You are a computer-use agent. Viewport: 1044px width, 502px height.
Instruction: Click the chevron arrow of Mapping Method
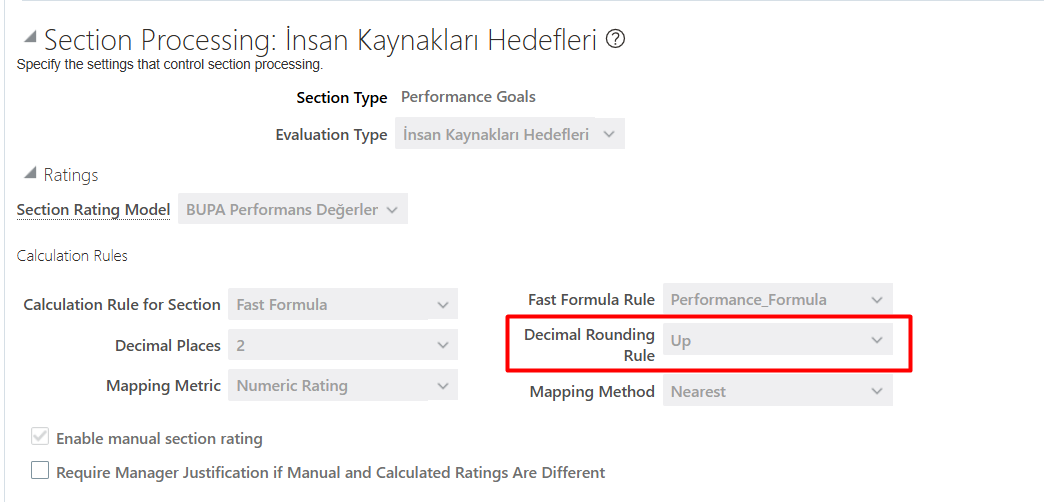tap(877, 391)
